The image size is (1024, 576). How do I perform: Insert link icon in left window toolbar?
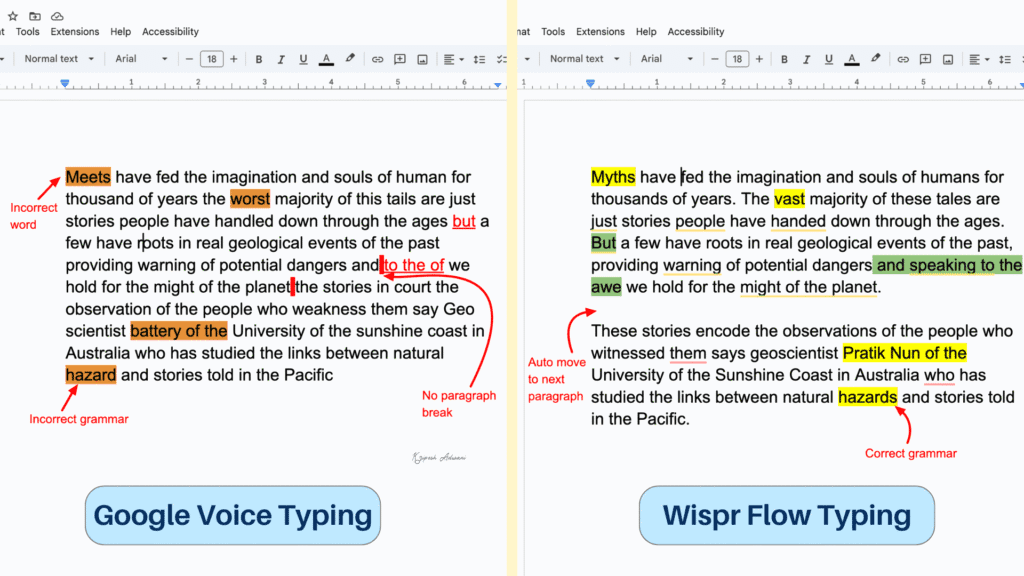point(377,59)
